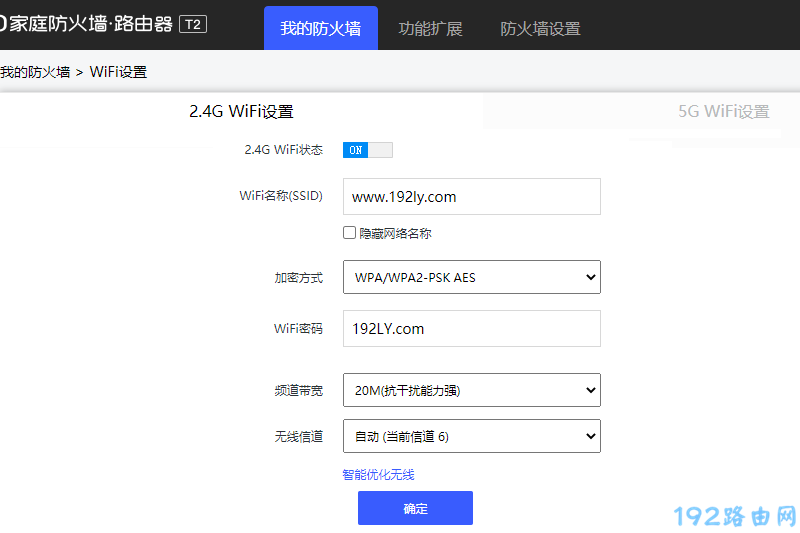The height and width of the screenshot is (533, 800).
Task: Click the 家庭防火墙·路由器 logo
Action: pos(88,24)
